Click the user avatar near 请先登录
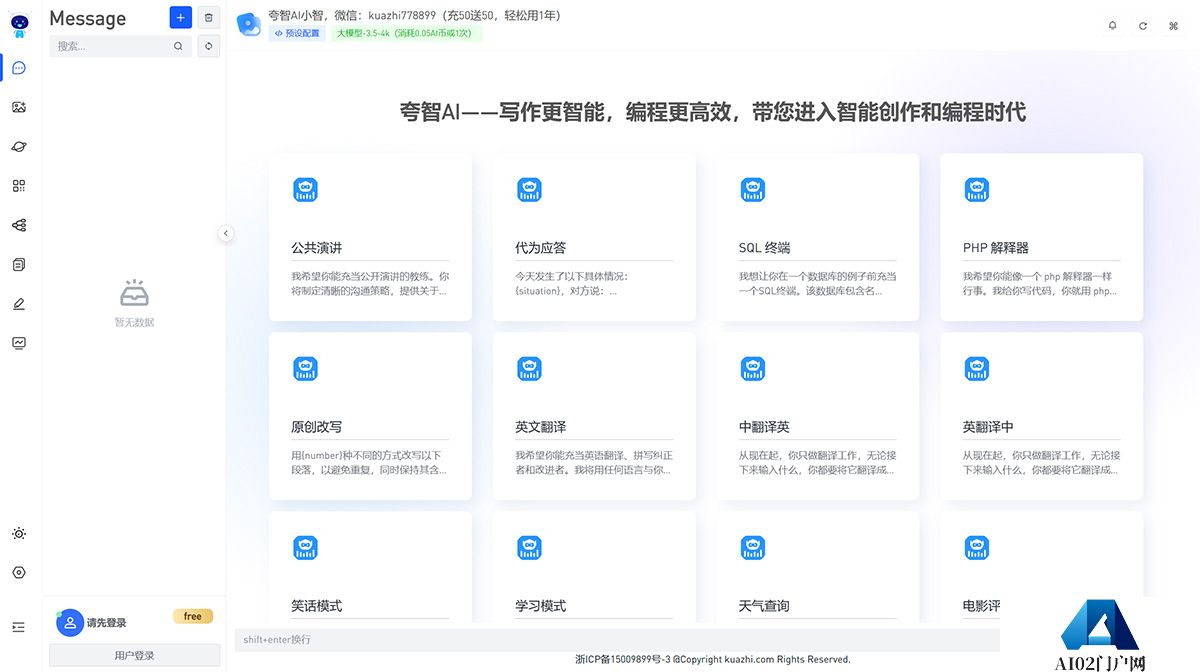The height and width of the screenshot is (672, 1200). [70, 623]
